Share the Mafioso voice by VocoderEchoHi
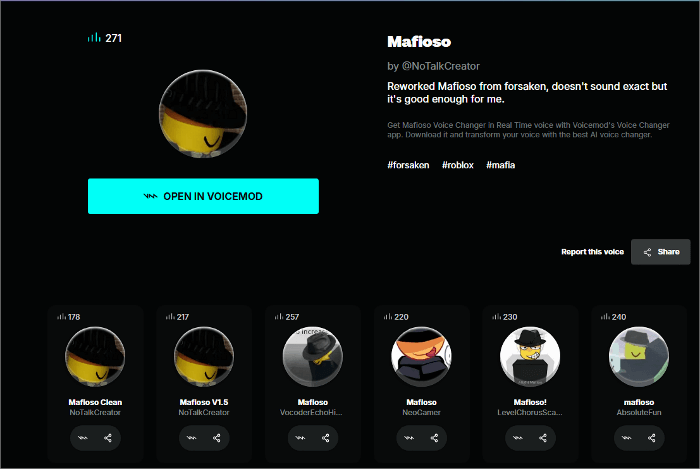The width and height of the screenshot is (700, 469). pyautogui.click(x=325, y=438)
